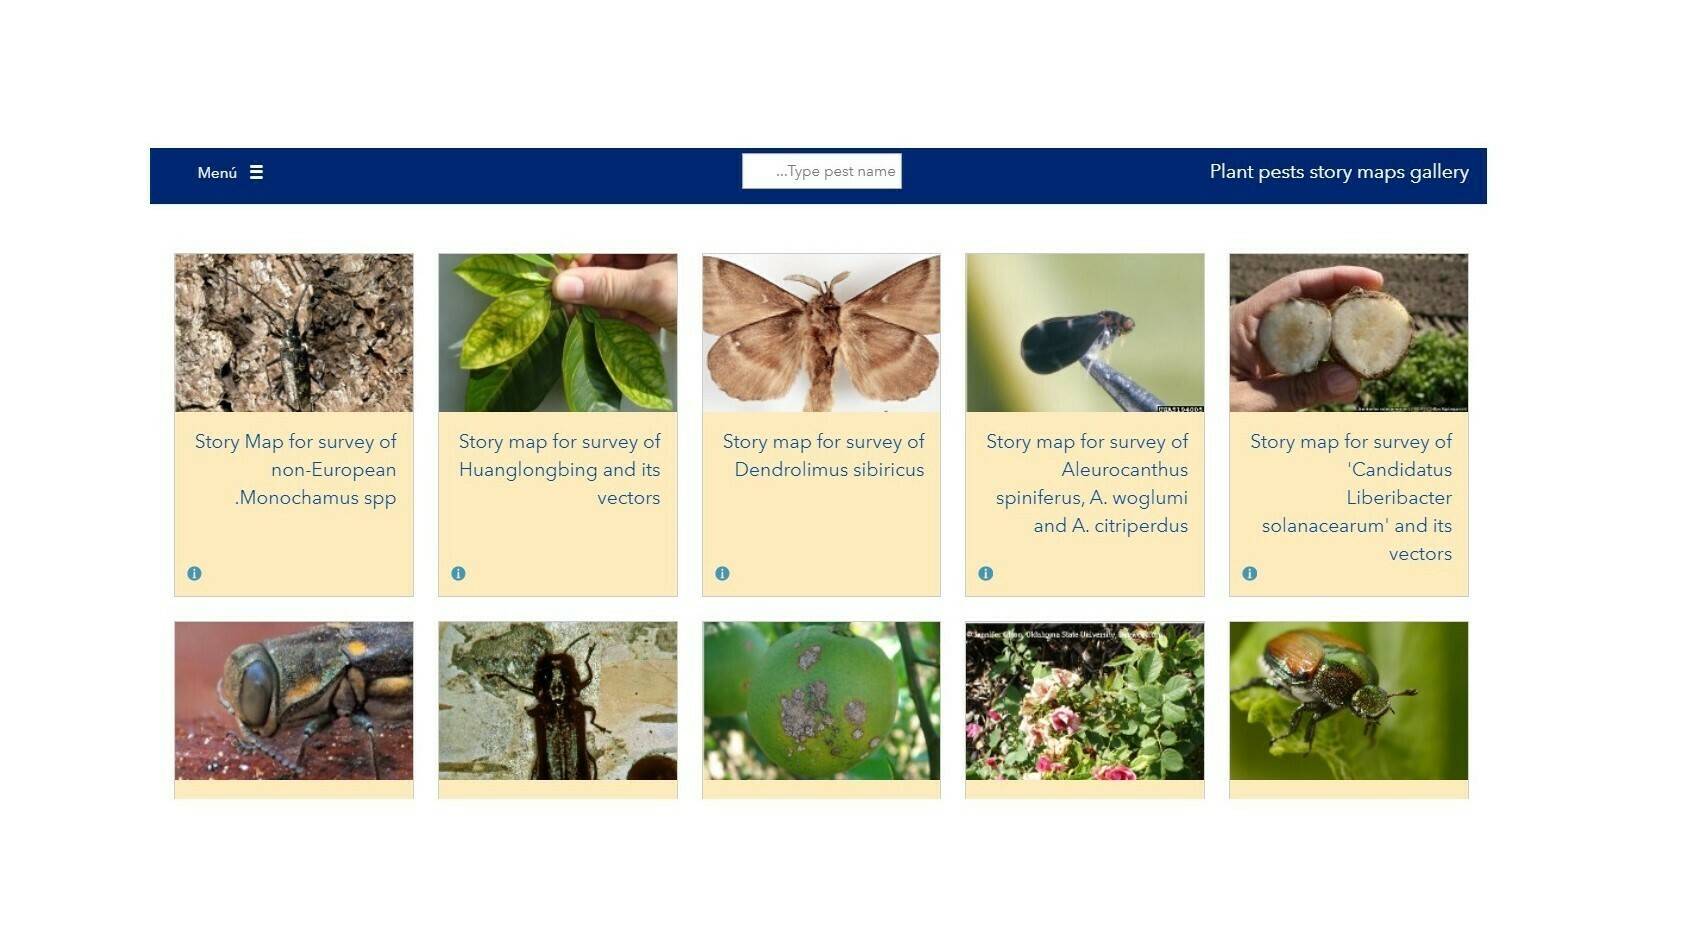Select the Japanese beetle on leaf thumbnail
Screen dimensions: 1686x948
pos(1349,701)
